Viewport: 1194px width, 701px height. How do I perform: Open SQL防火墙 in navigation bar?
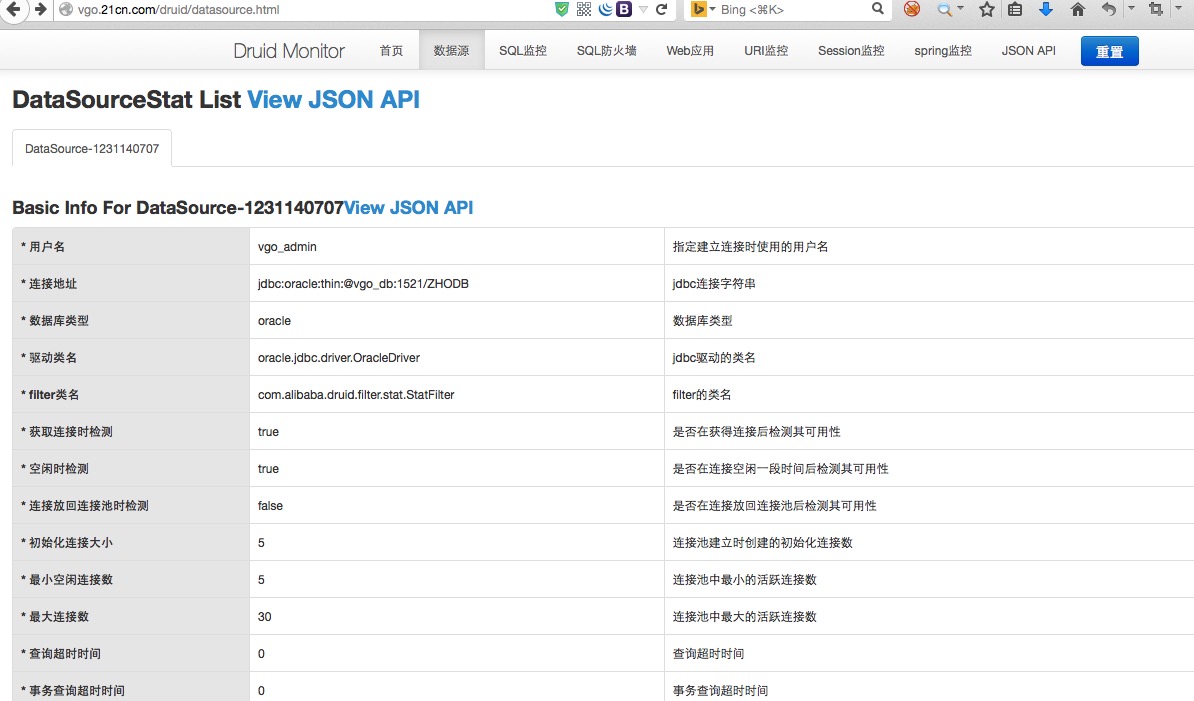607,51
